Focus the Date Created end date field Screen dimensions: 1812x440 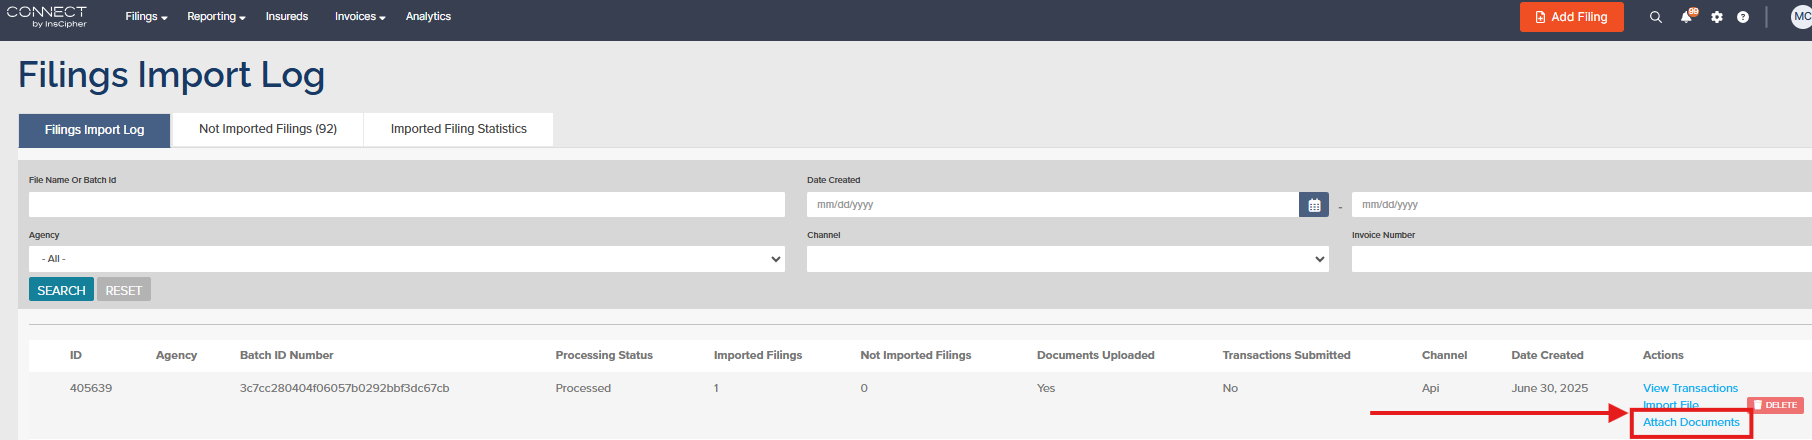point(1582,205)
